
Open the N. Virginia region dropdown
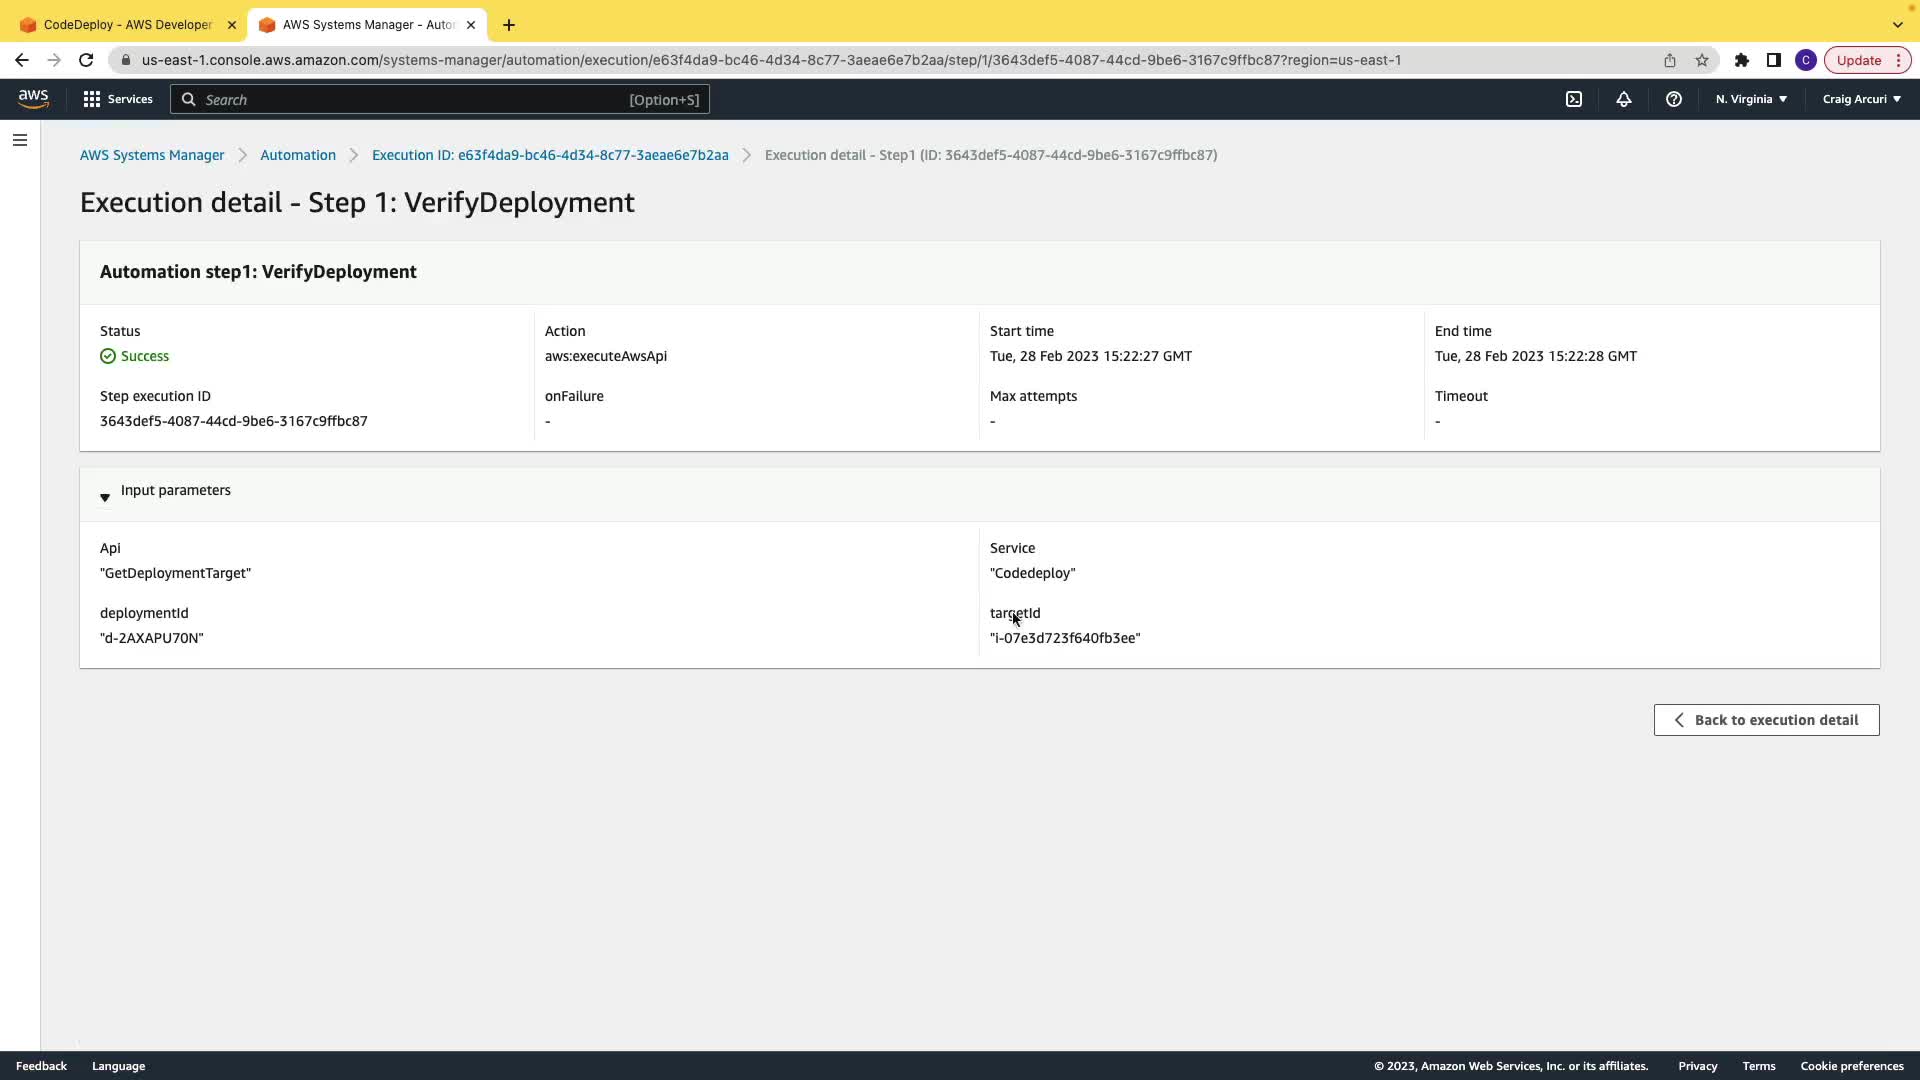(x=1751, y=99)
